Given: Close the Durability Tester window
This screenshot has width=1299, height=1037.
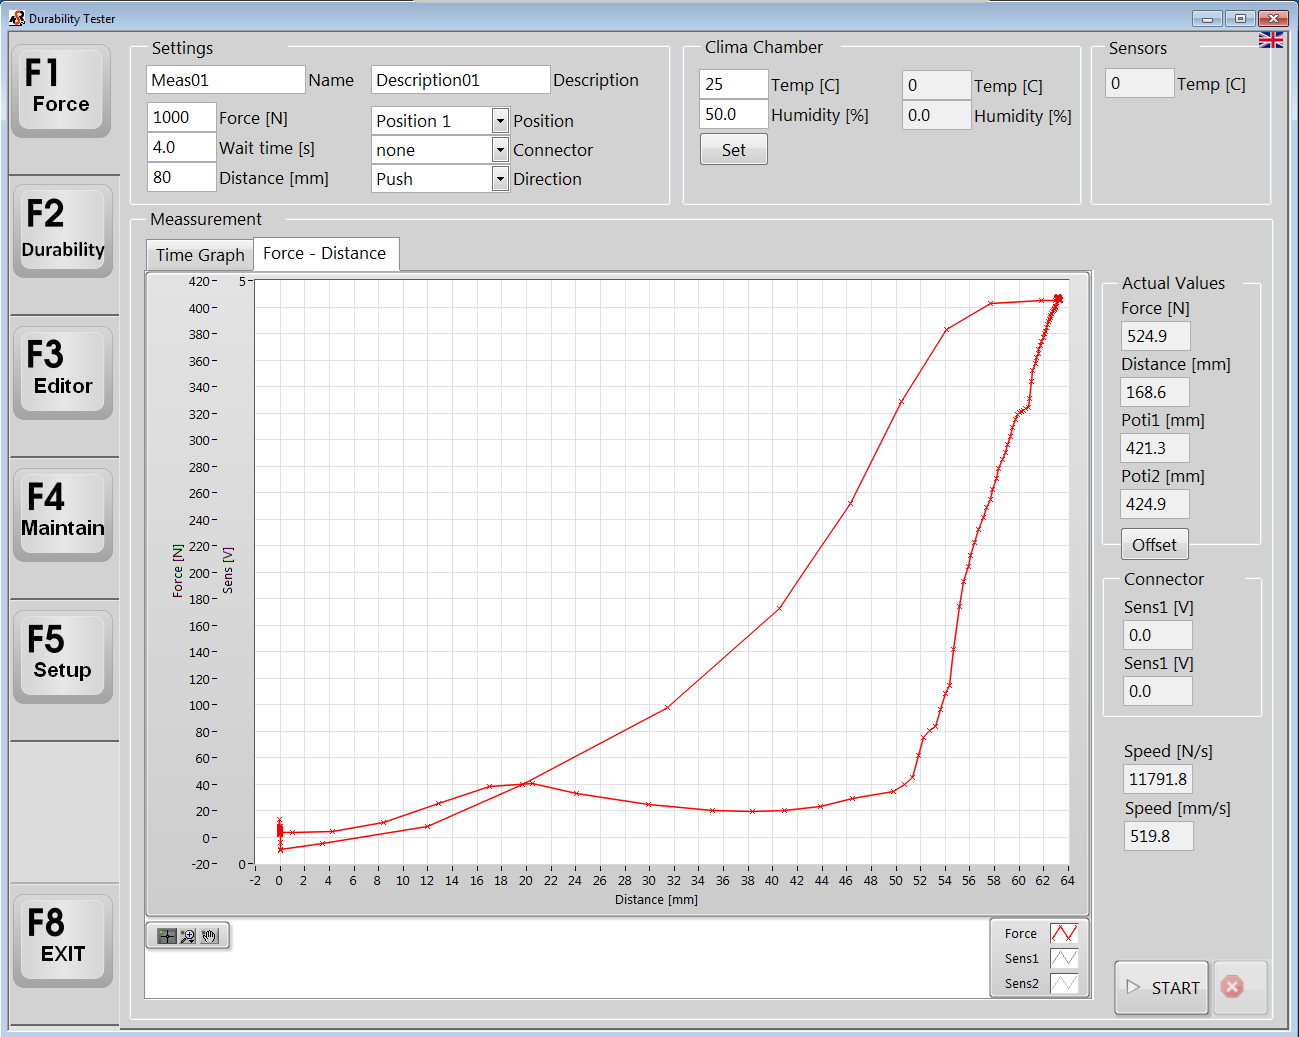Looking at the screenshot, I should coord(1273,18).
